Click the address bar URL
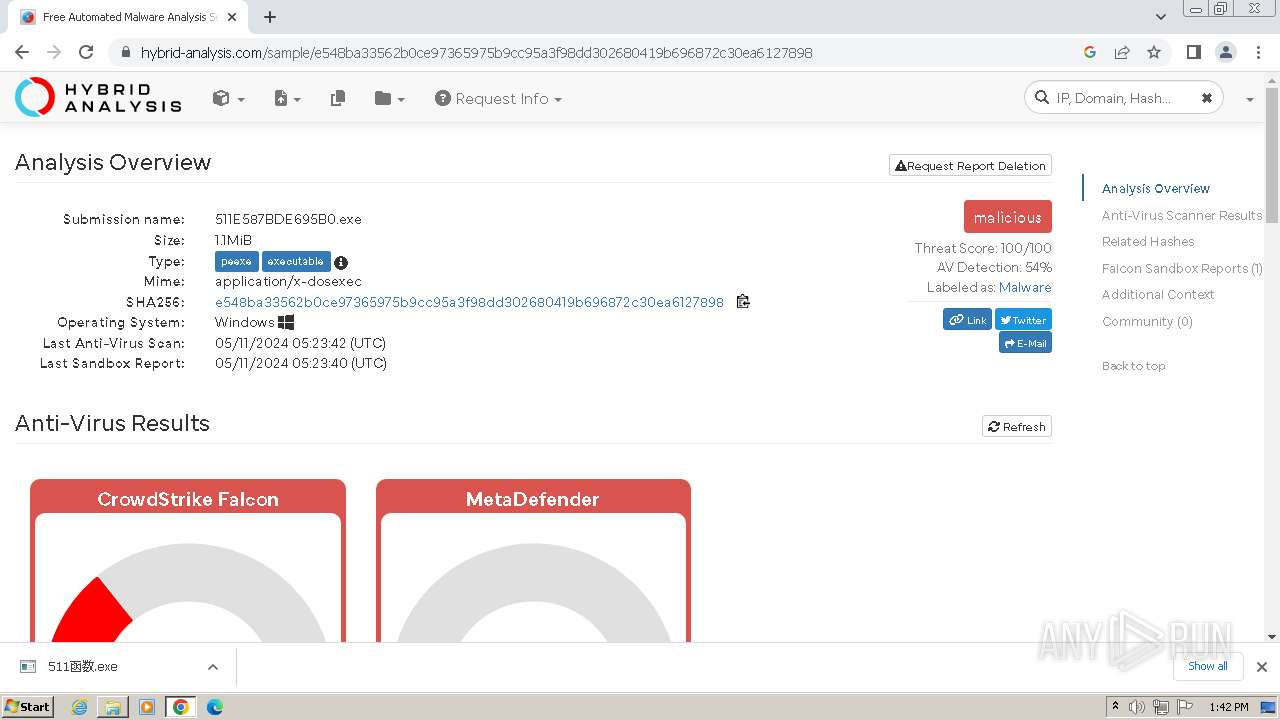The width and height of the screenshot is (1280, 720). pyautogui.click(x=476, y=53)
